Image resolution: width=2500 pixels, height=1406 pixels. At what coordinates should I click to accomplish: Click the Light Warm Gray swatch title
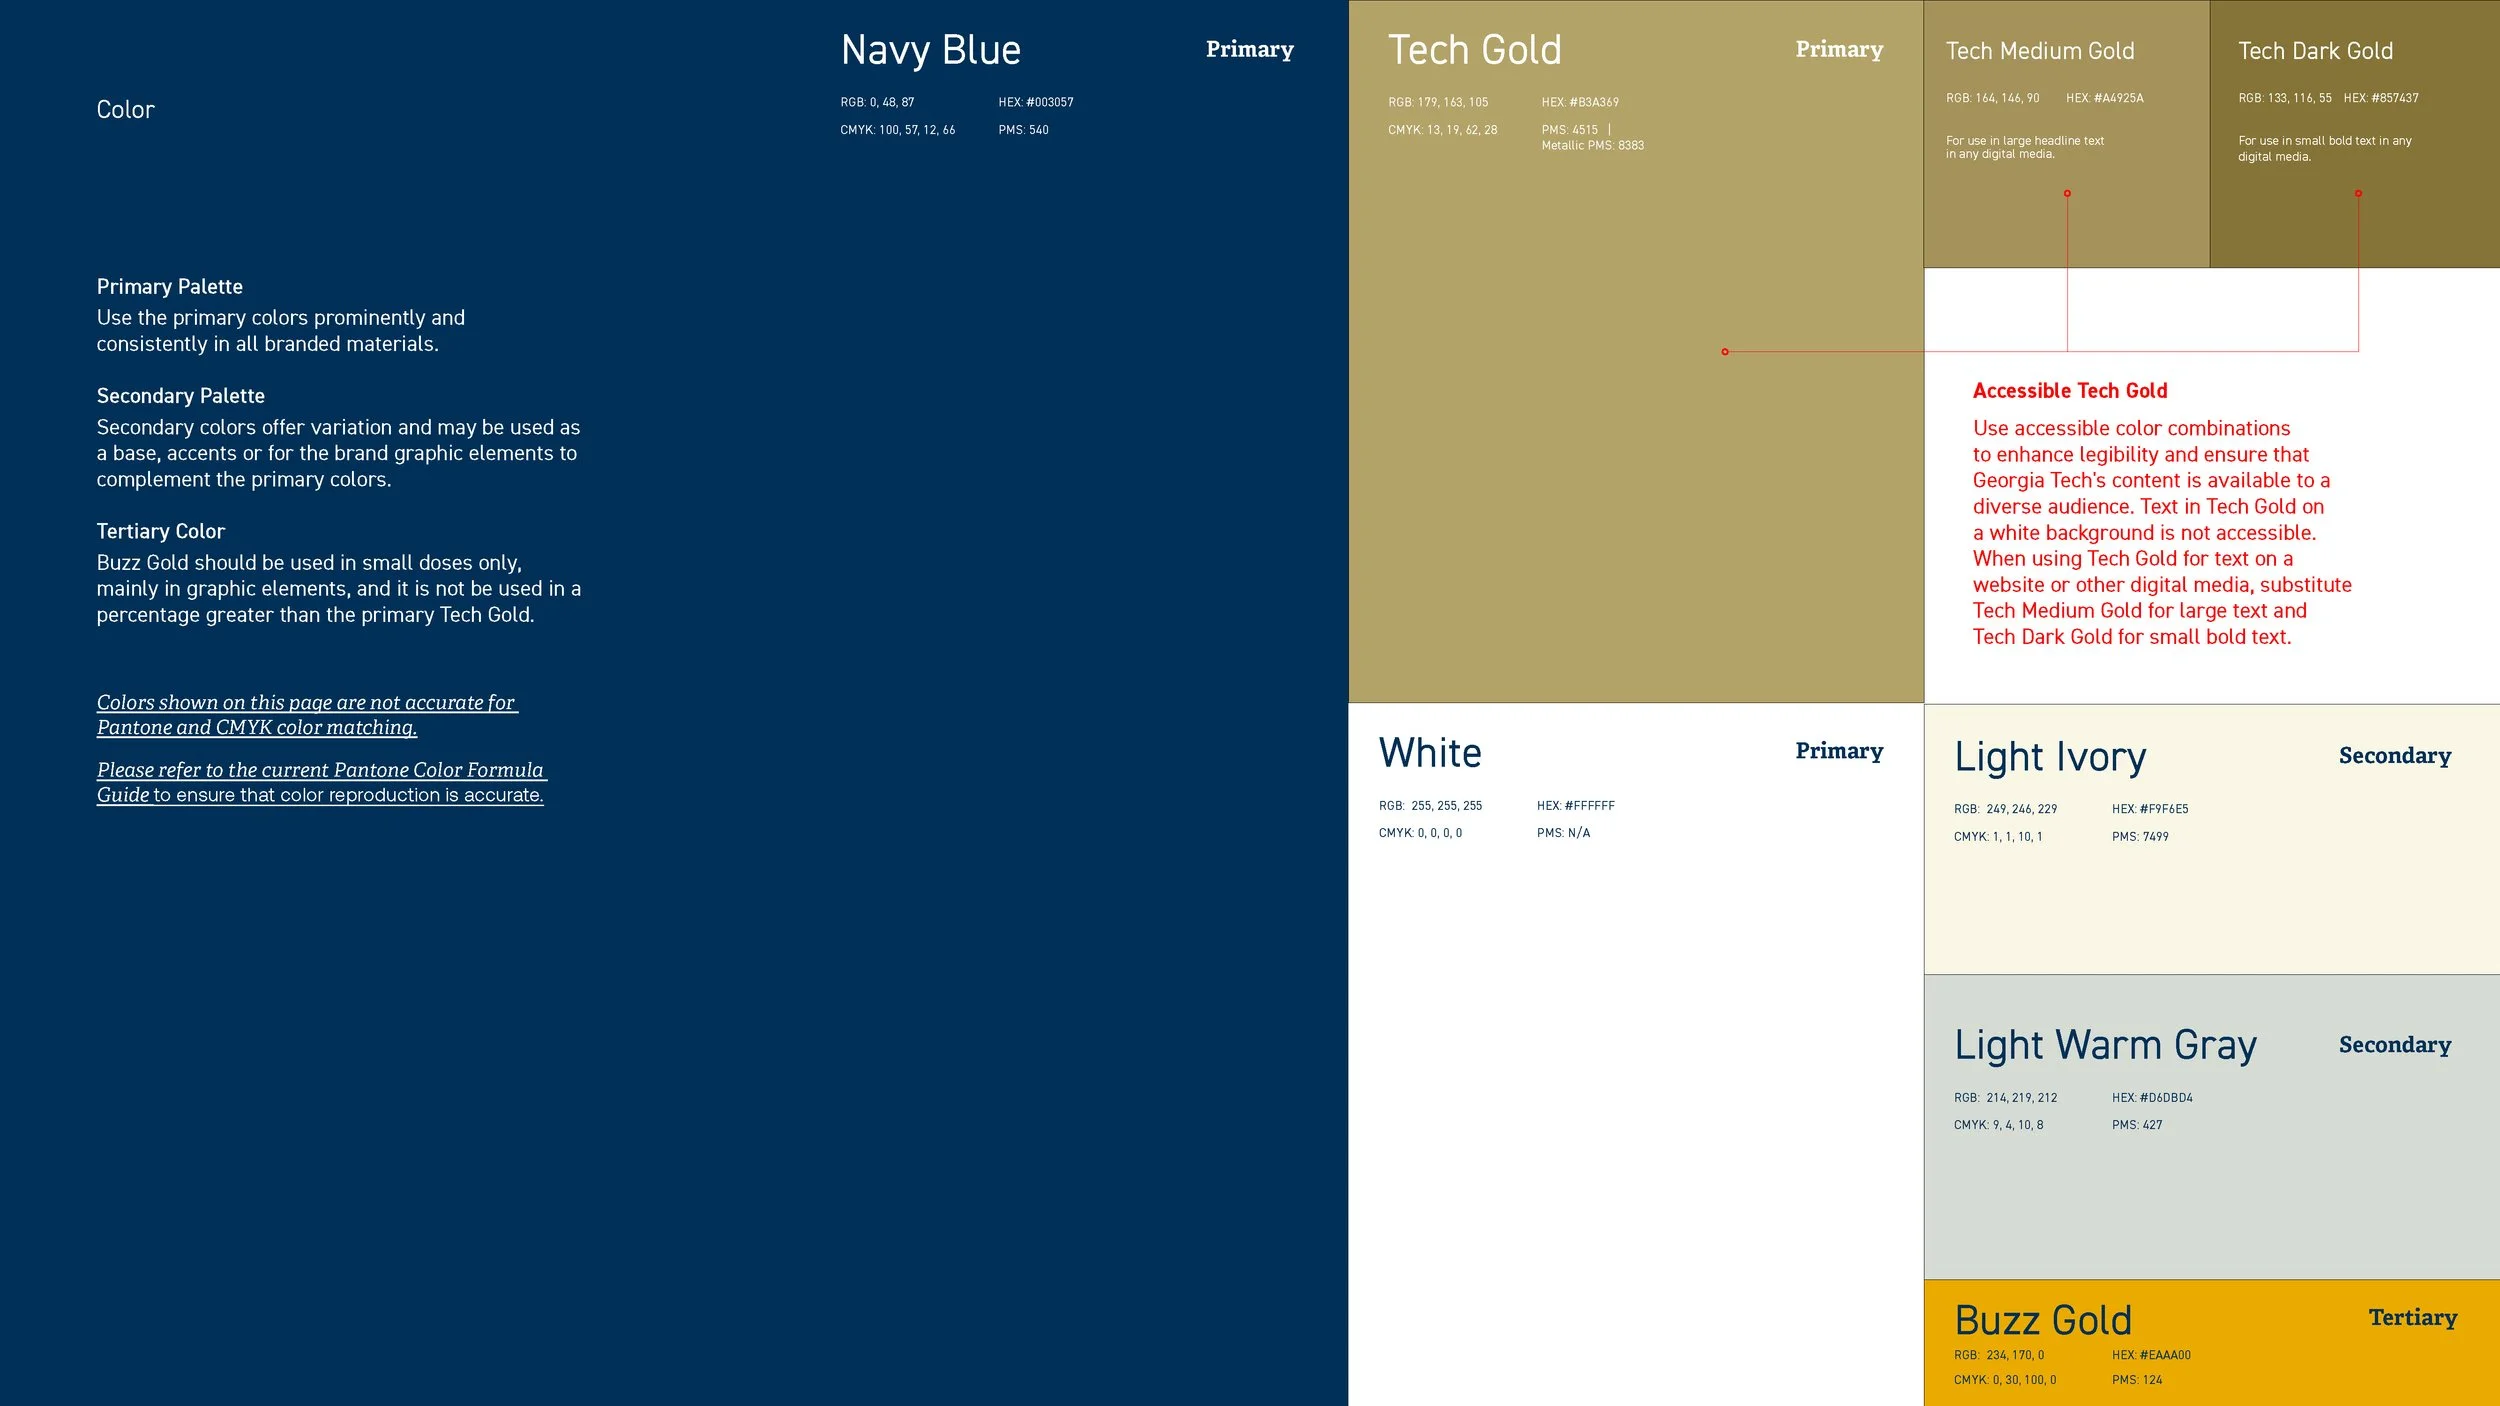tap(2105, 1045)
